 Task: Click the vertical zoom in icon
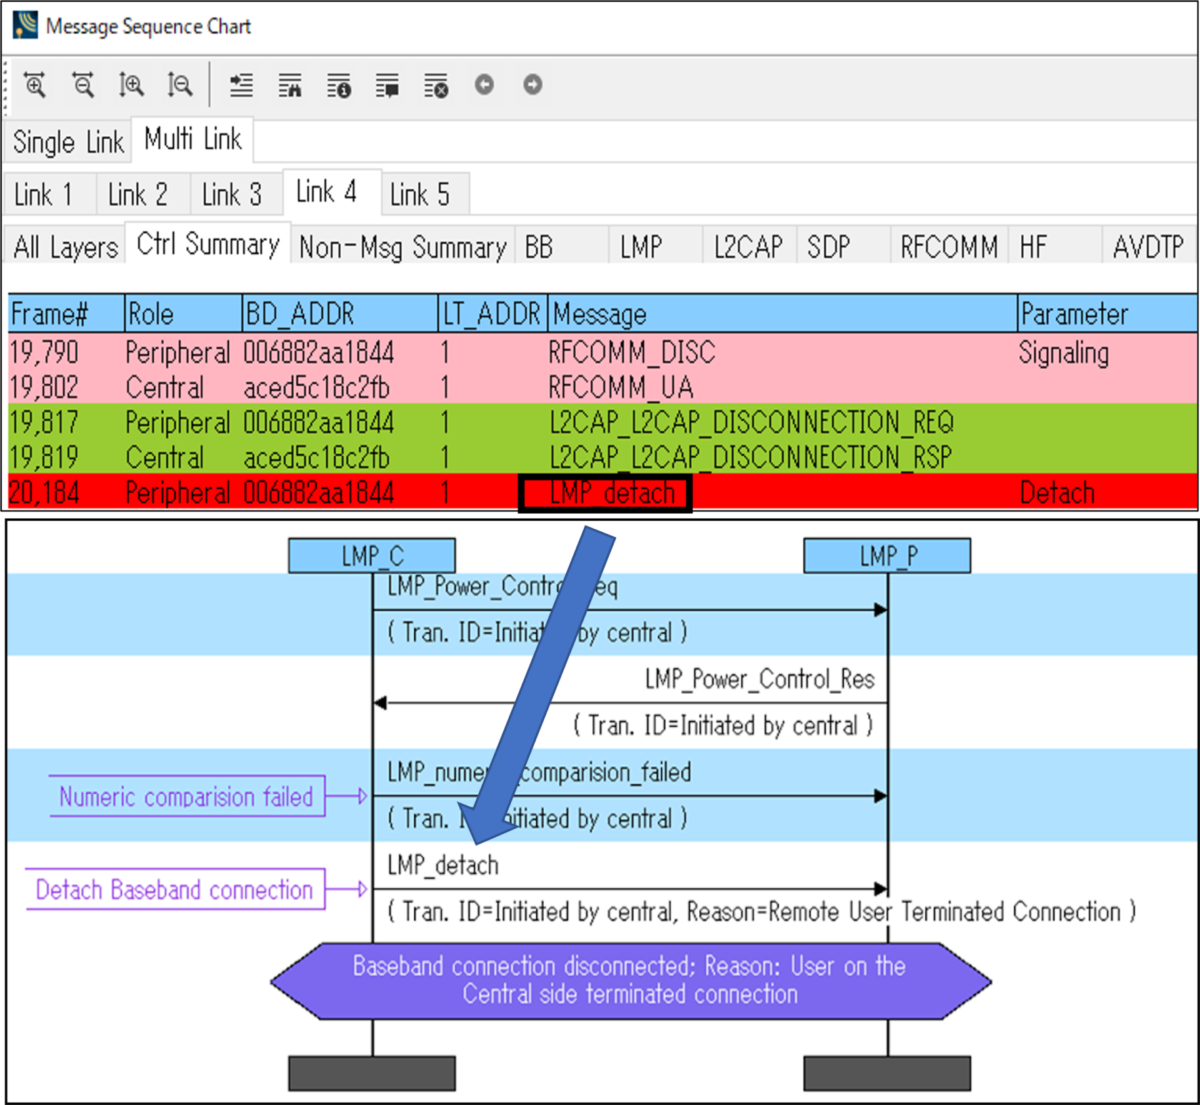131,85
